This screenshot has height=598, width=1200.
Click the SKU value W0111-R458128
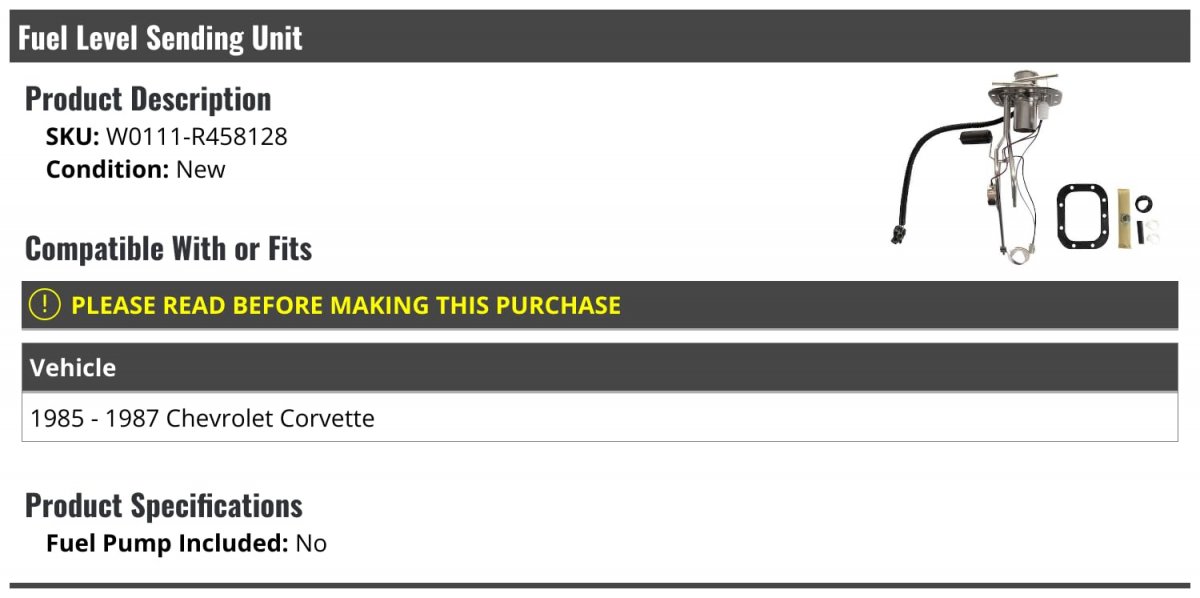pyautogui.click(x=197, y=137)
